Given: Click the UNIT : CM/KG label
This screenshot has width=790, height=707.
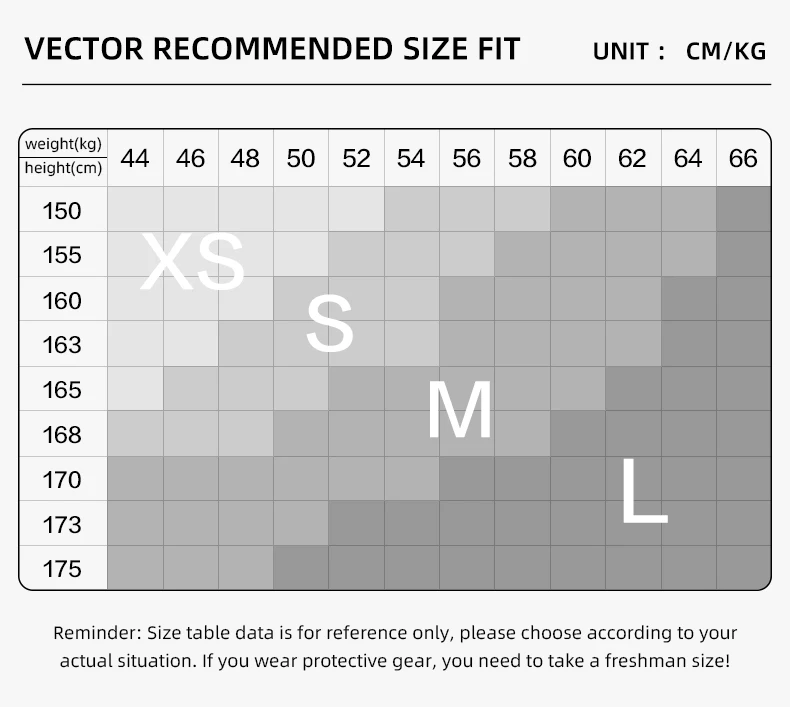Looking at the screenshot, I should point(679,51).
